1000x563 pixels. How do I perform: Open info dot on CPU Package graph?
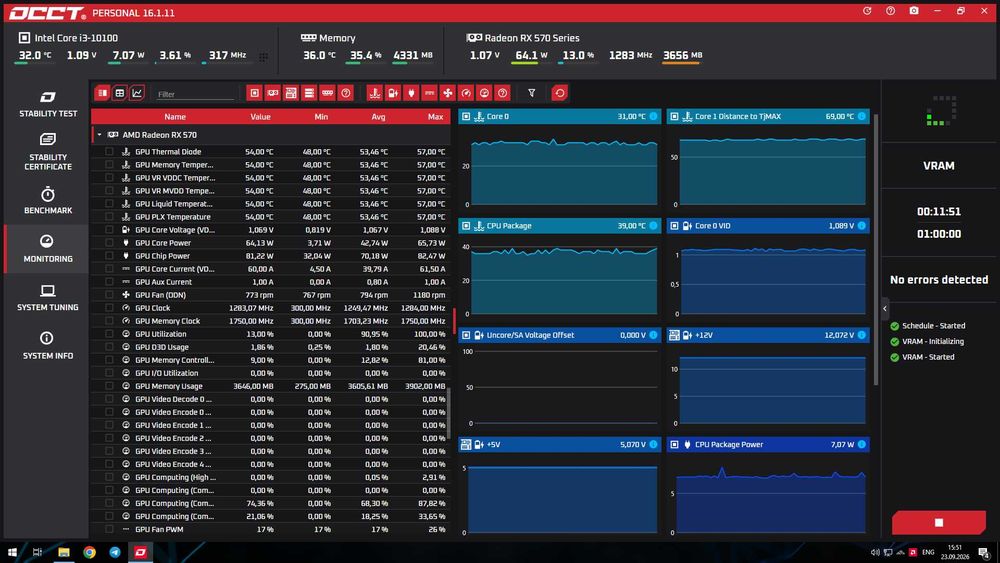coord(653,226)
